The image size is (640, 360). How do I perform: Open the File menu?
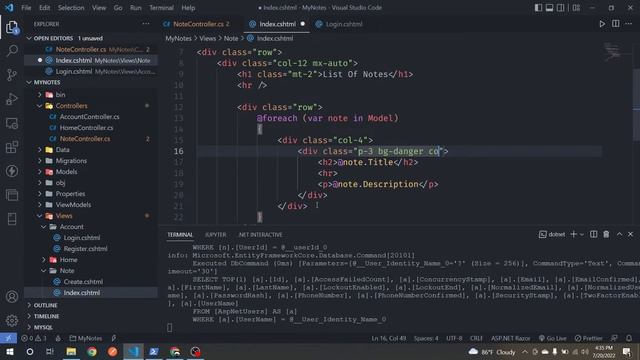26,8
